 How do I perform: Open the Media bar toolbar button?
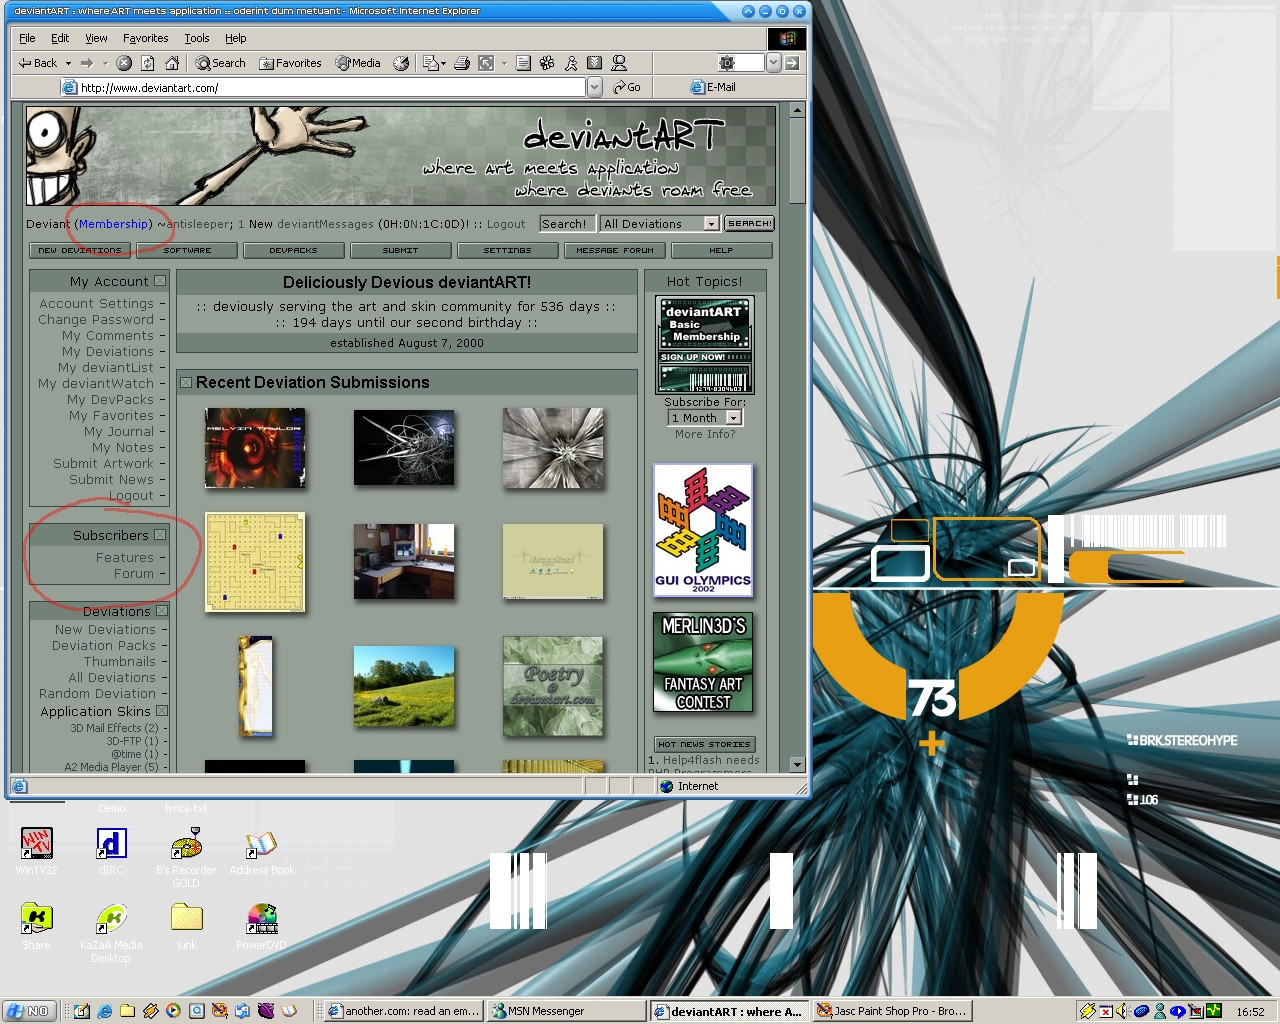pyautogui.click(x=358, y=63)
